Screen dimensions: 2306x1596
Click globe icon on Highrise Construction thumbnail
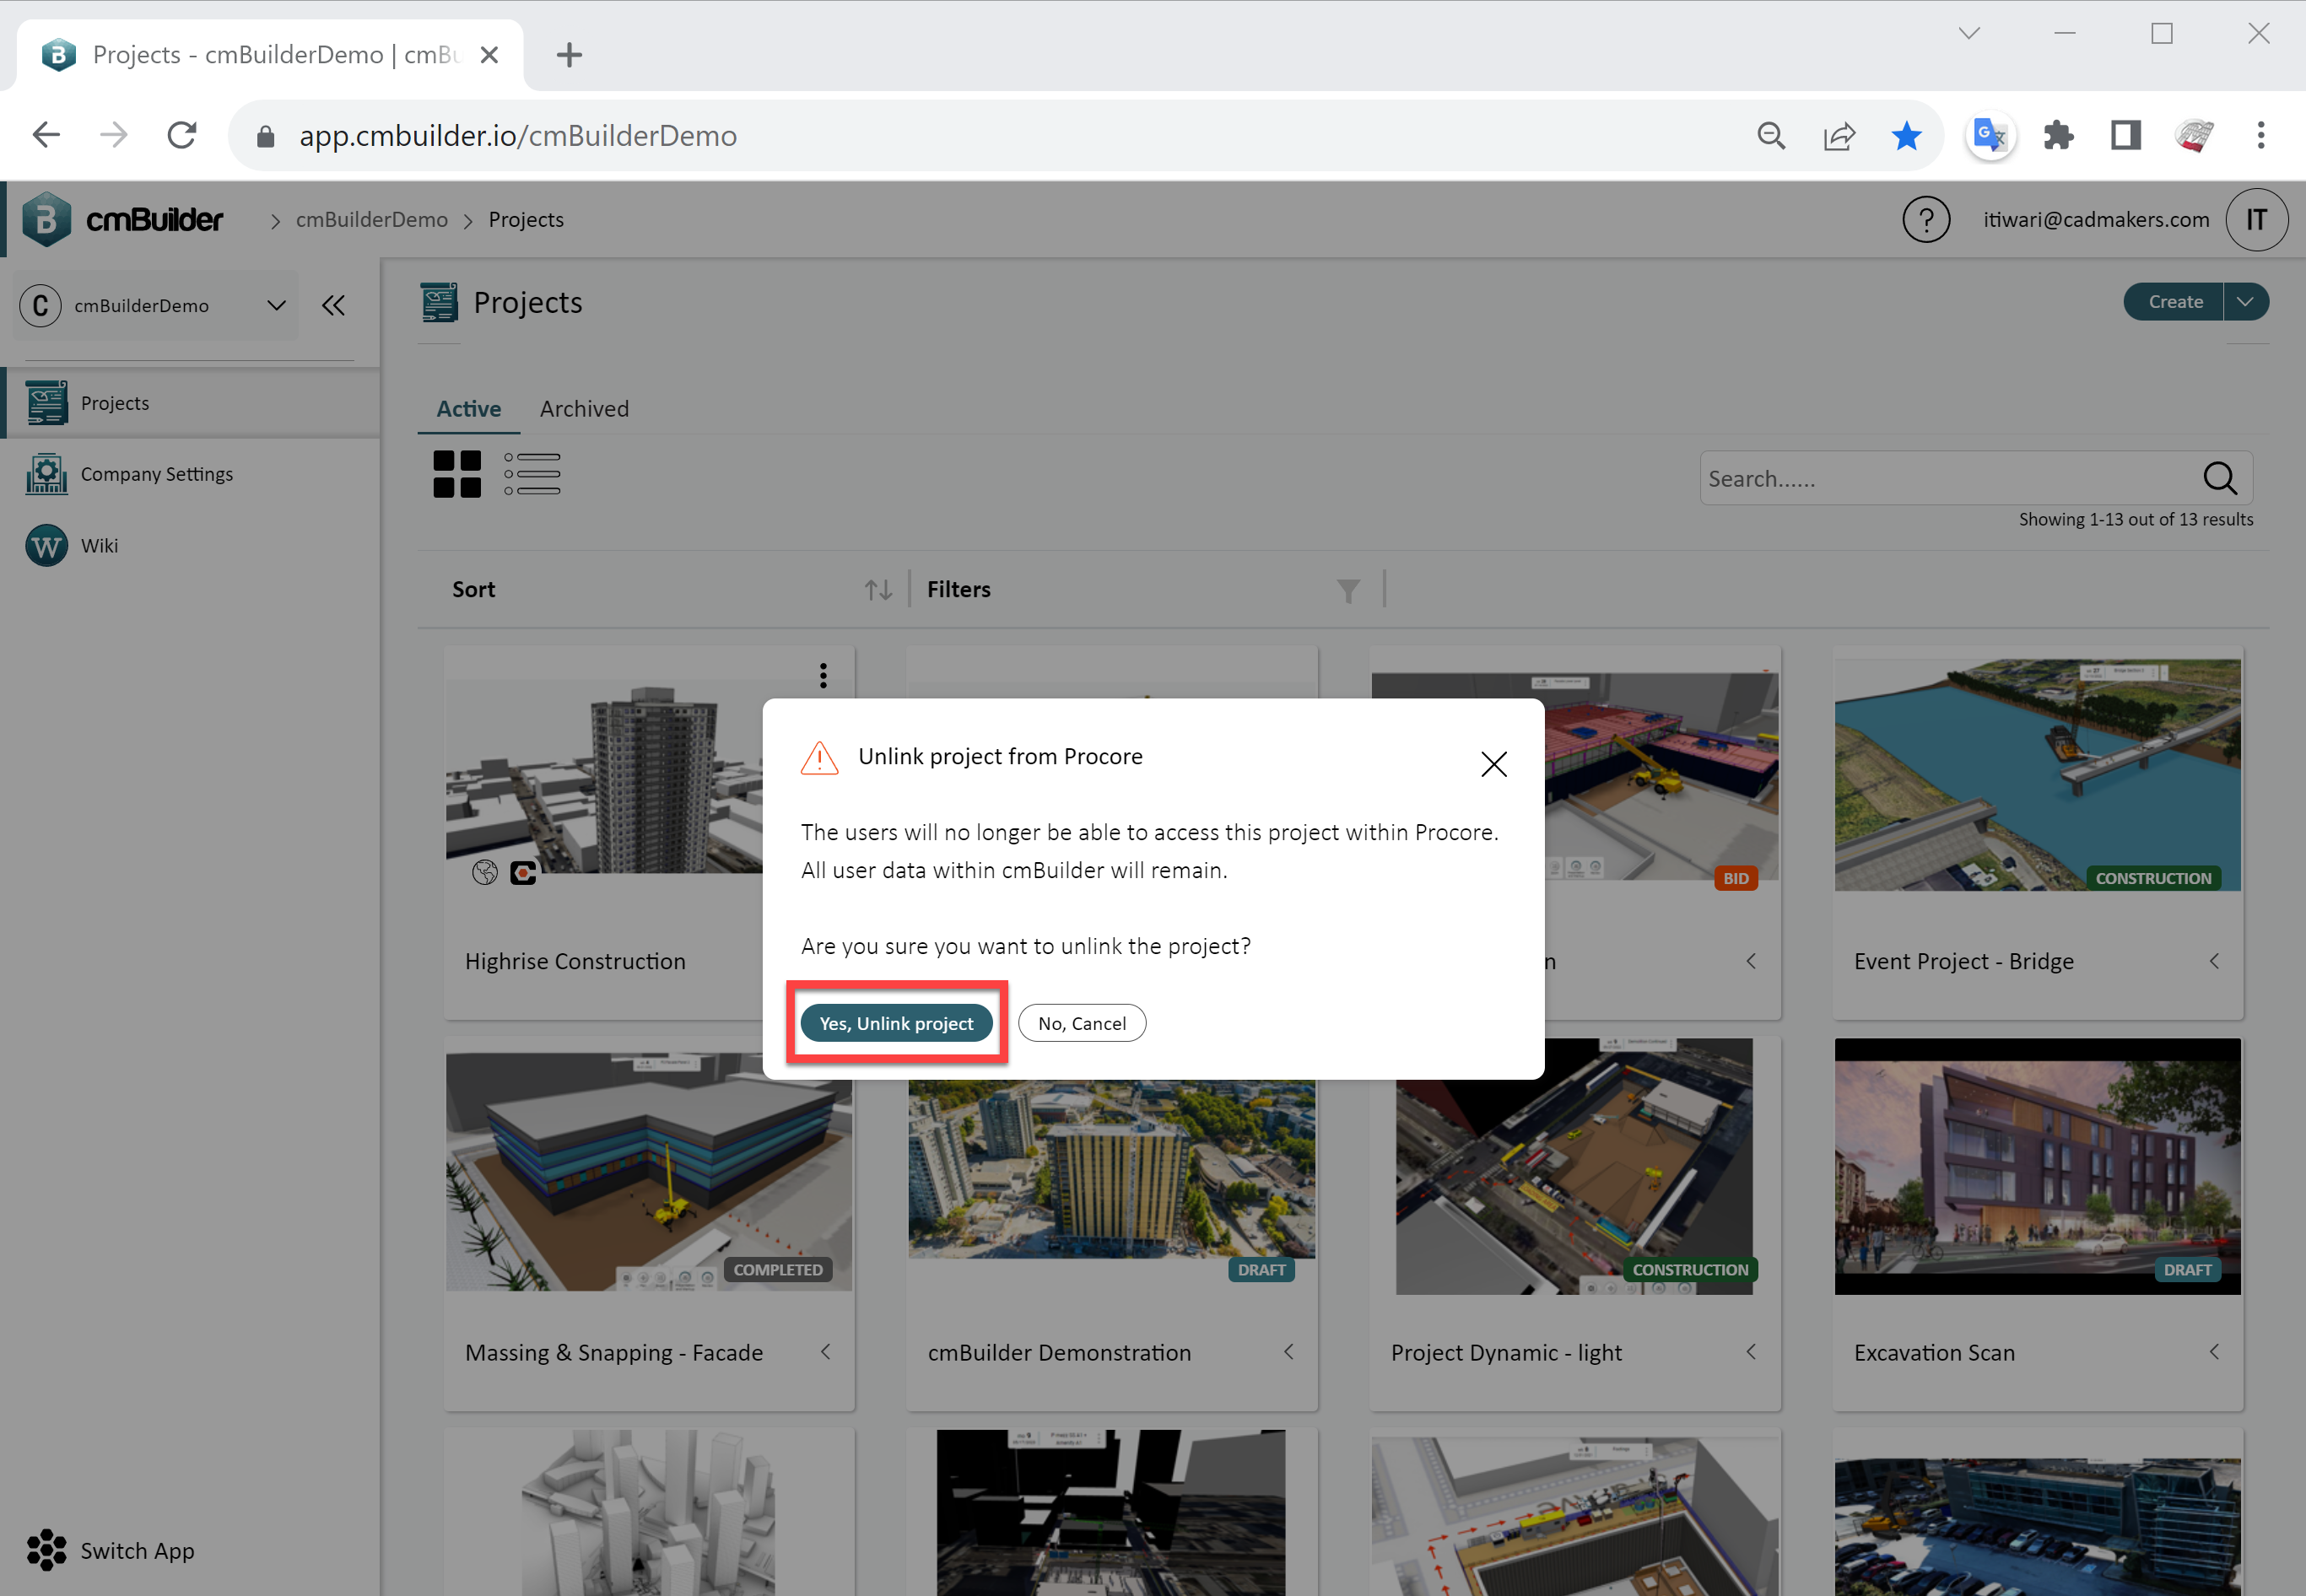485,873
